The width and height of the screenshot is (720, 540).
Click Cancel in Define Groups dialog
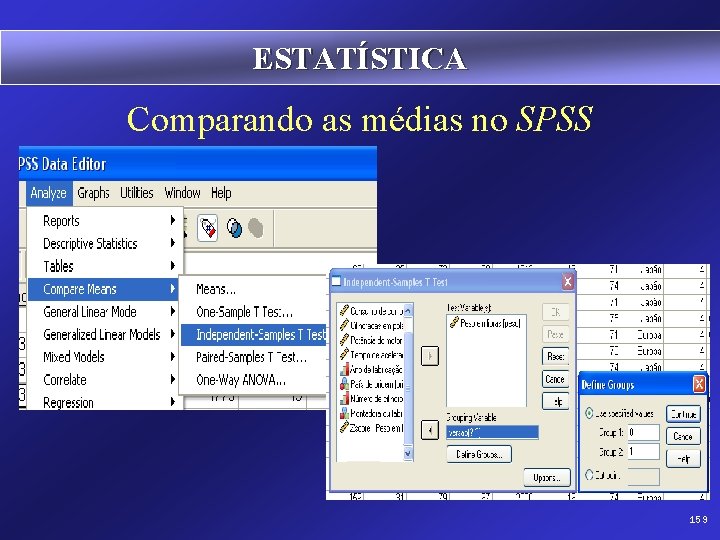pos(683,436)
